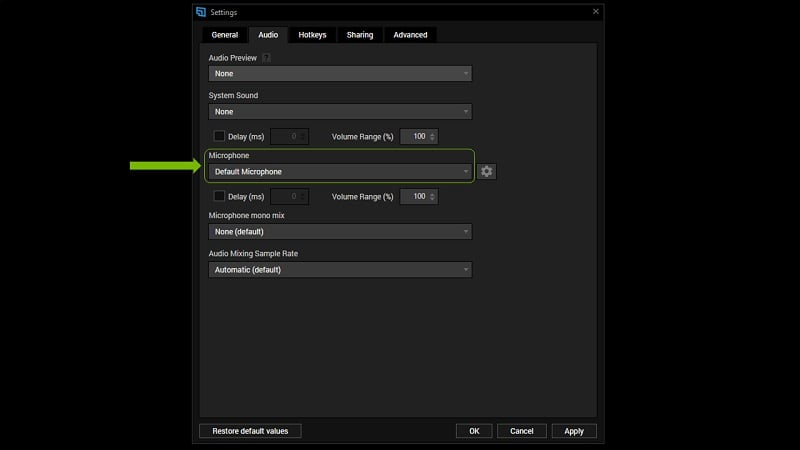The image size is (800, 450).
Task: Close the Settings dialog
Action: coord(595,11)
